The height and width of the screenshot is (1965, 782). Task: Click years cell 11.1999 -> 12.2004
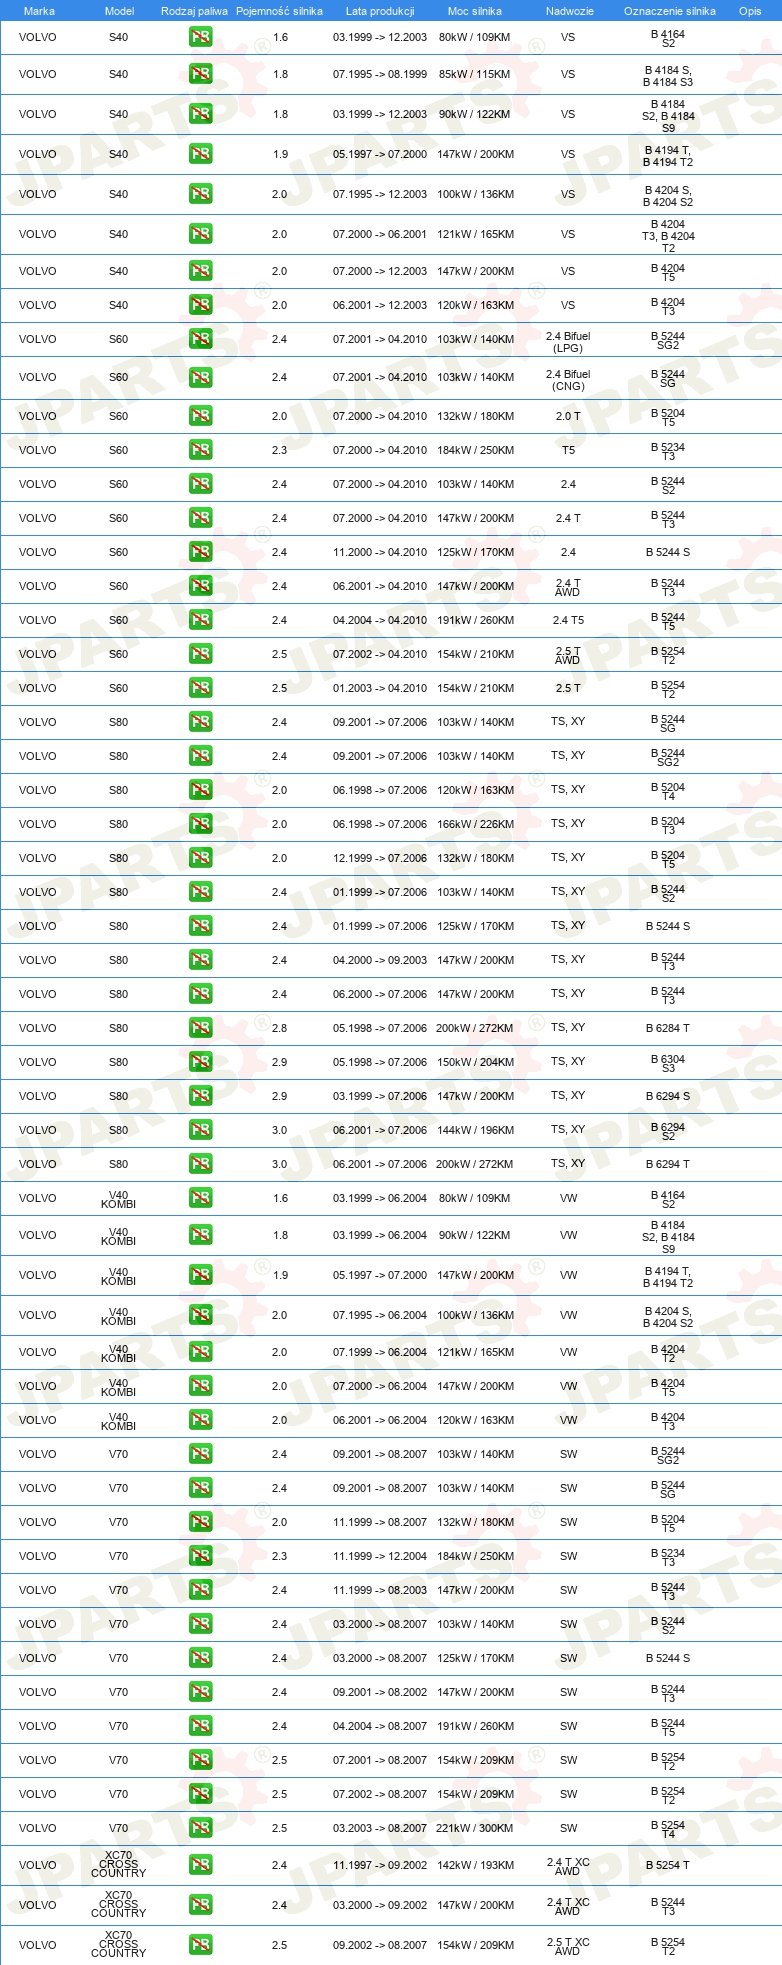click(380, 1556)
